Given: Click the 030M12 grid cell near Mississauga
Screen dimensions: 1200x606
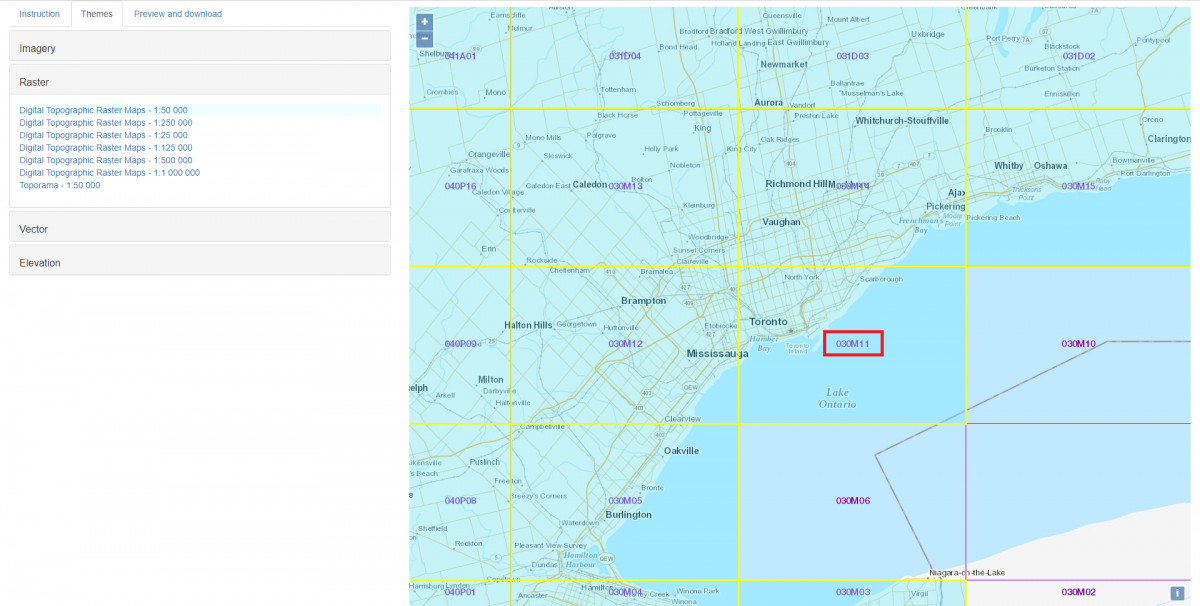Looking at the screenshot, I should coord(625,343).
